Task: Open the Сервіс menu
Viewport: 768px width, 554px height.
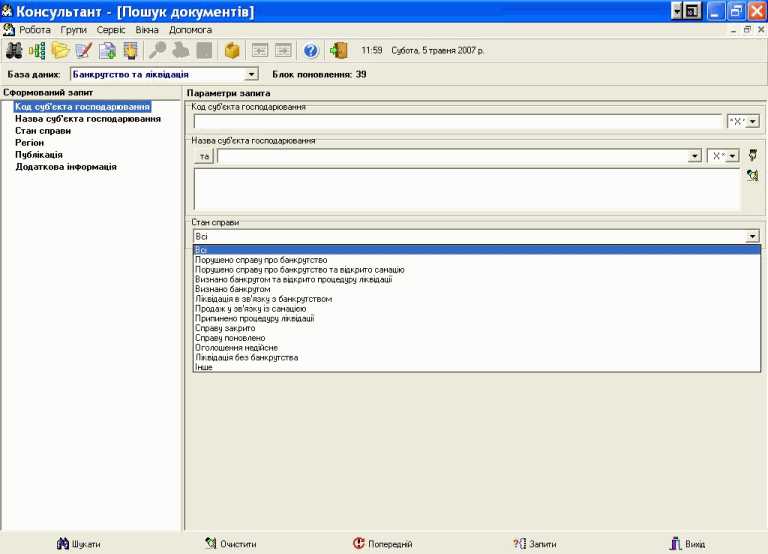Action: [x=111, y=30]
